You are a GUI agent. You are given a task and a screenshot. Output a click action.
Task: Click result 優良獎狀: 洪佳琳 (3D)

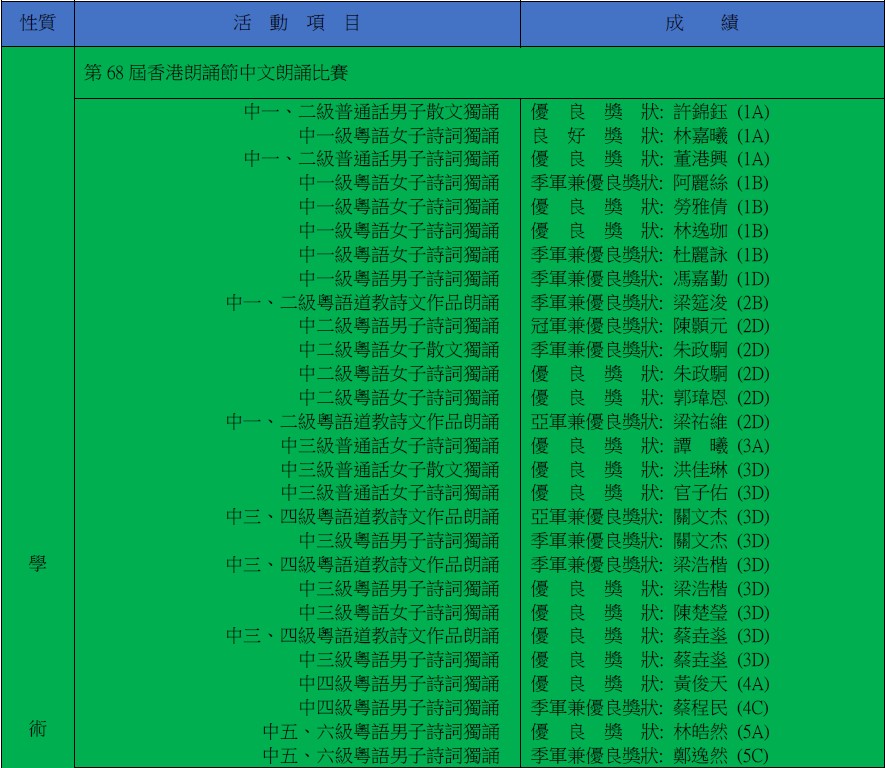pyautogui.click(x=650, y=469)
